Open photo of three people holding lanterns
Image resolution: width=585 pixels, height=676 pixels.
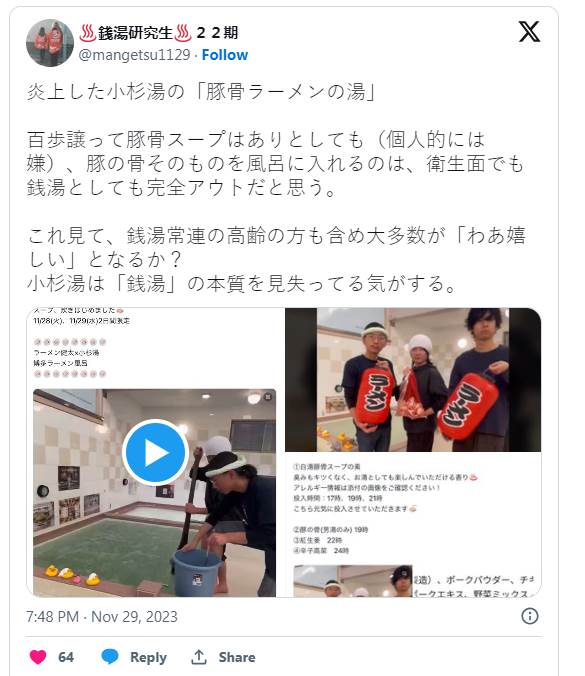pyautogui.click(x=413, y=379)
